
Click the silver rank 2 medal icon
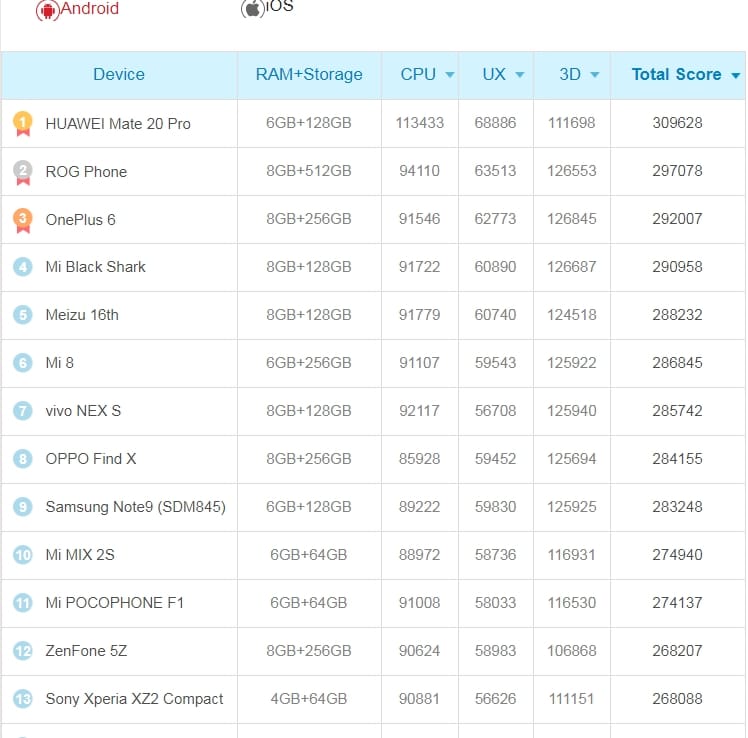point(23,171)
